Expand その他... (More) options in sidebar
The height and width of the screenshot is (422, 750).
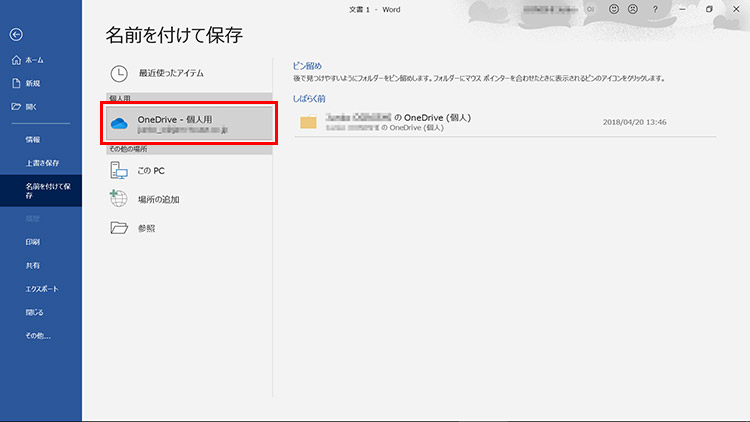point(38,335)
